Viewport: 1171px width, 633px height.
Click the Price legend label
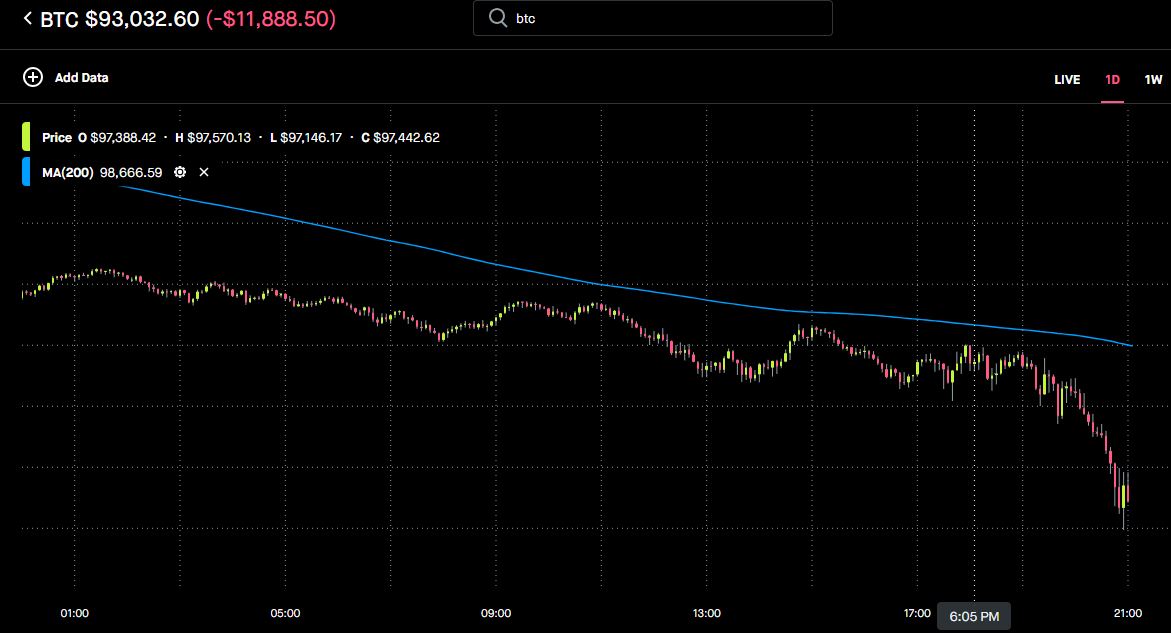tap(57, 137)
